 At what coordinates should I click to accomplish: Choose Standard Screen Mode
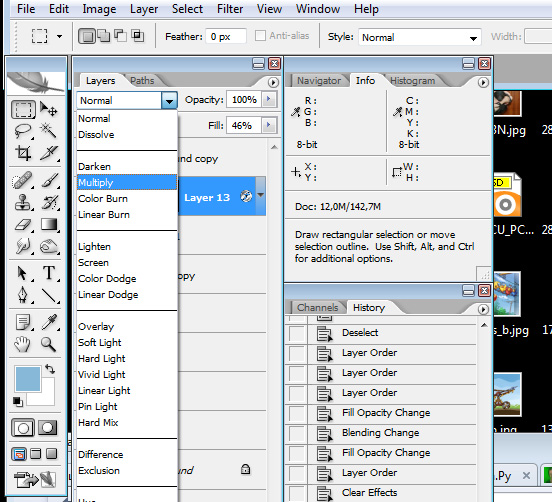pyautogui.click(x=19, y=454)
